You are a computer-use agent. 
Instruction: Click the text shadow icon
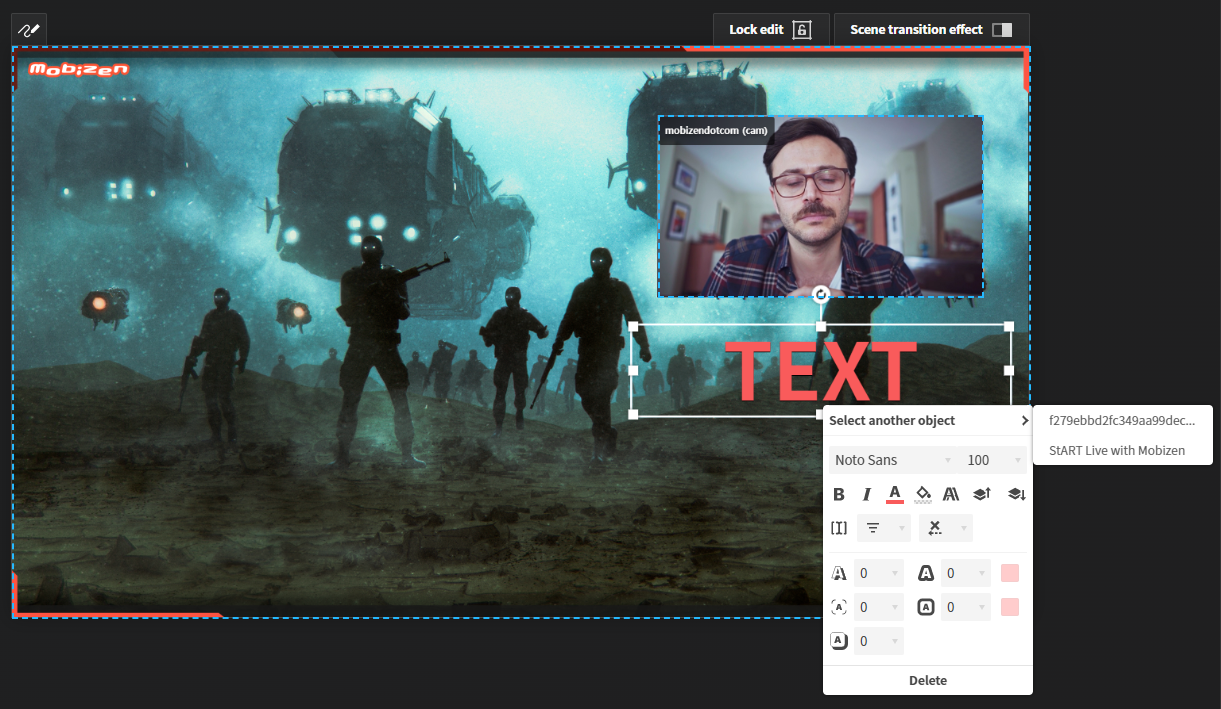pos(839,574)
